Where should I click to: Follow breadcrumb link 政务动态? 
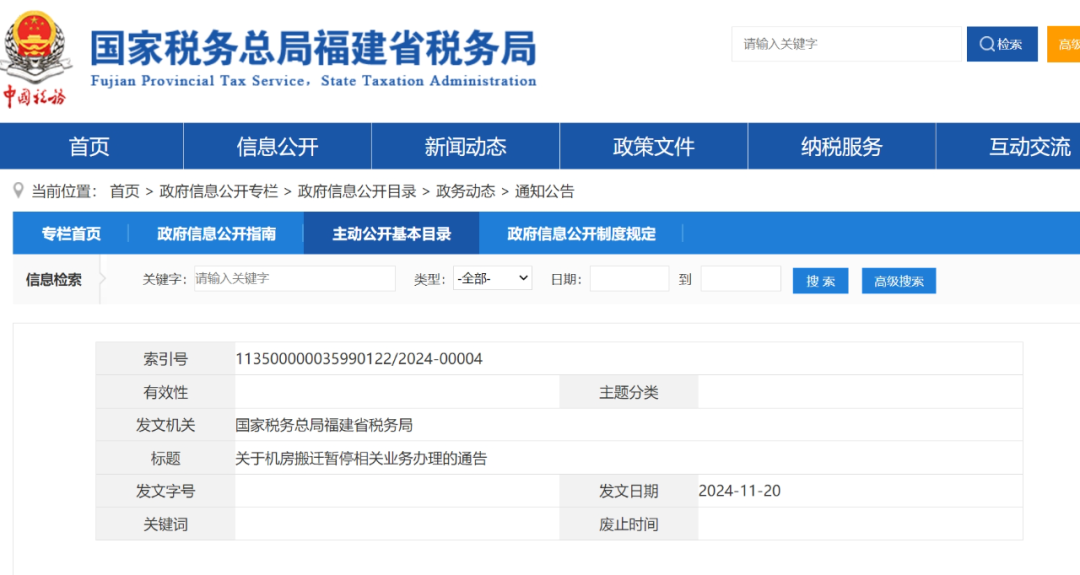[466, 191]
